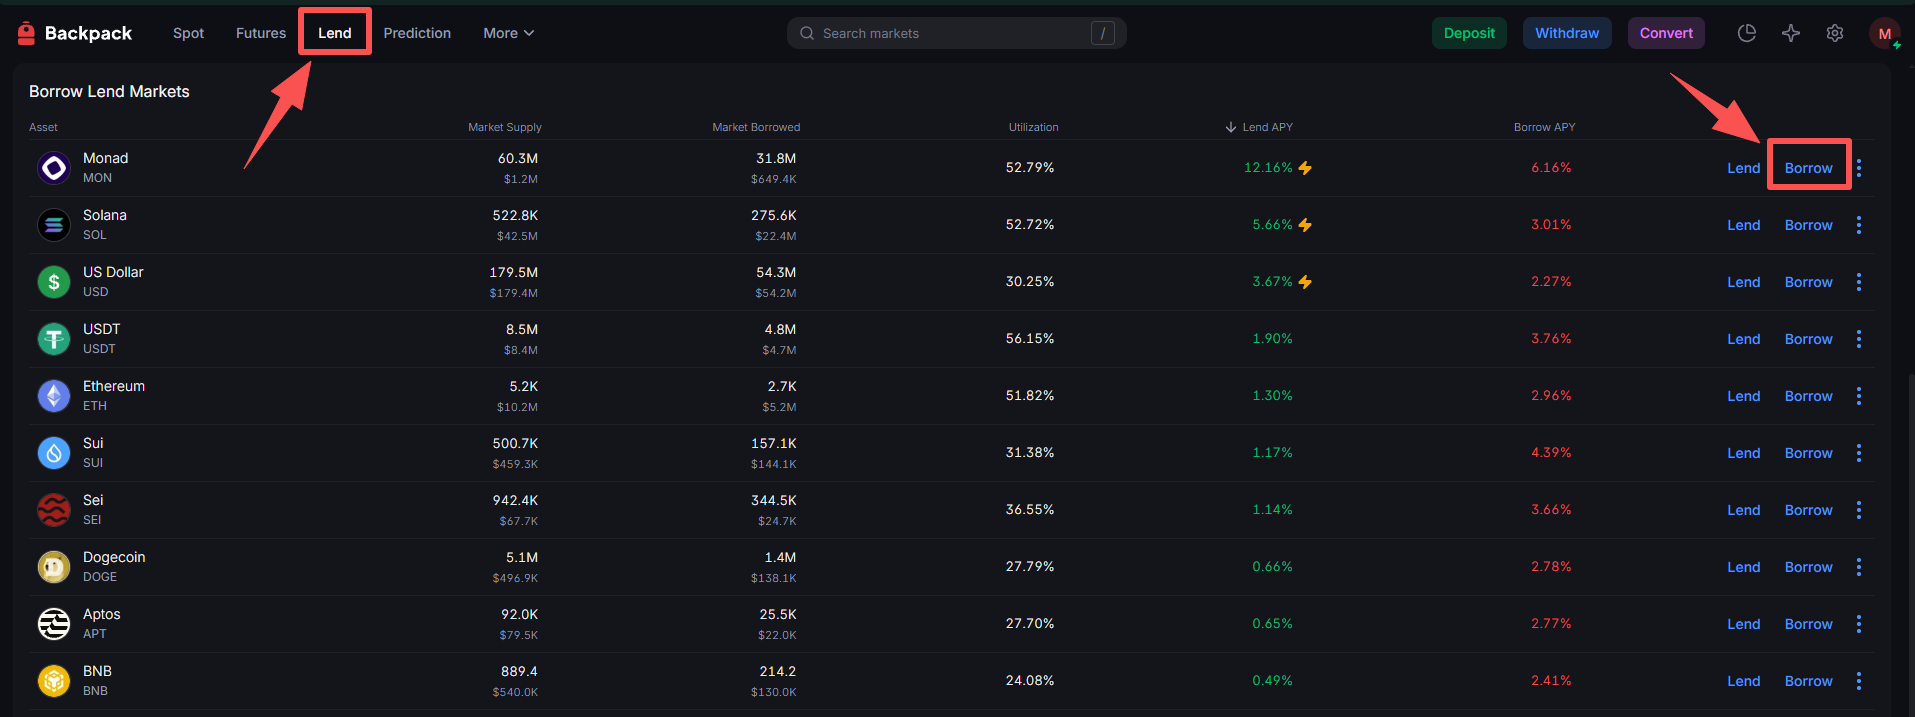Click Lend for US Dollar
Image resolution: width=1915 pixels, height=717 pixels.
(1743, 282)
